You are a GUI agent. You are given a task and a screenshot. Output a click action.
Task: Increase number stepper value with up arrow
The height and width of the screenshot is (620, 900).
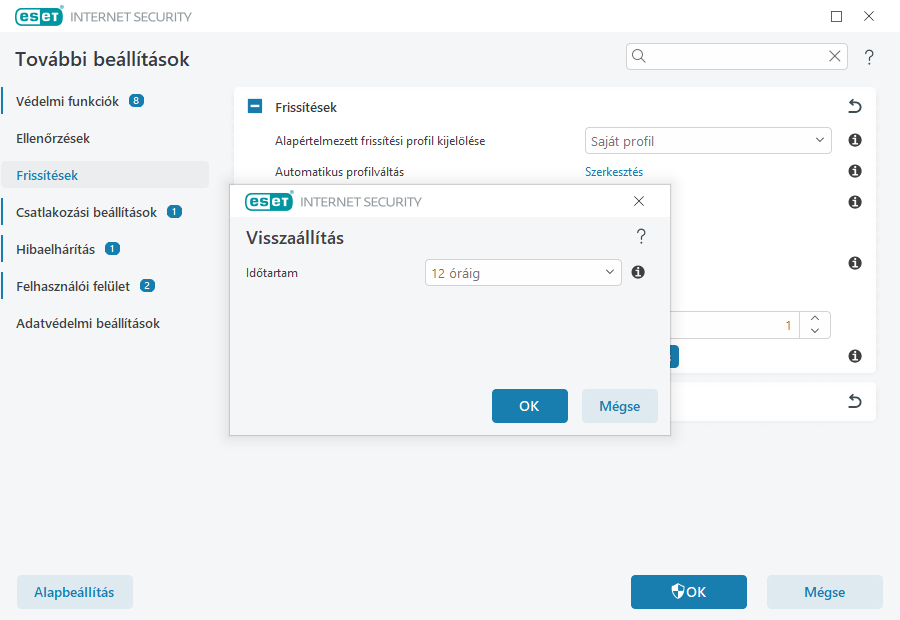pos(814,318)
